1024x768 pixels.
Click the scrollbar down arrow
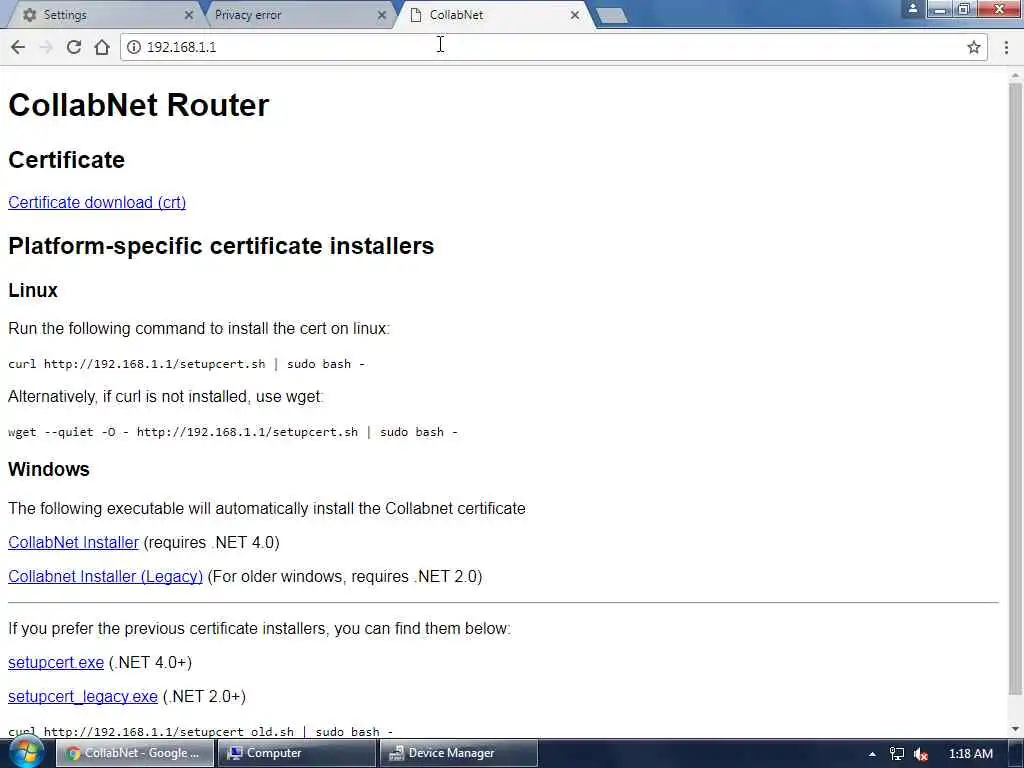(1015, 729)
